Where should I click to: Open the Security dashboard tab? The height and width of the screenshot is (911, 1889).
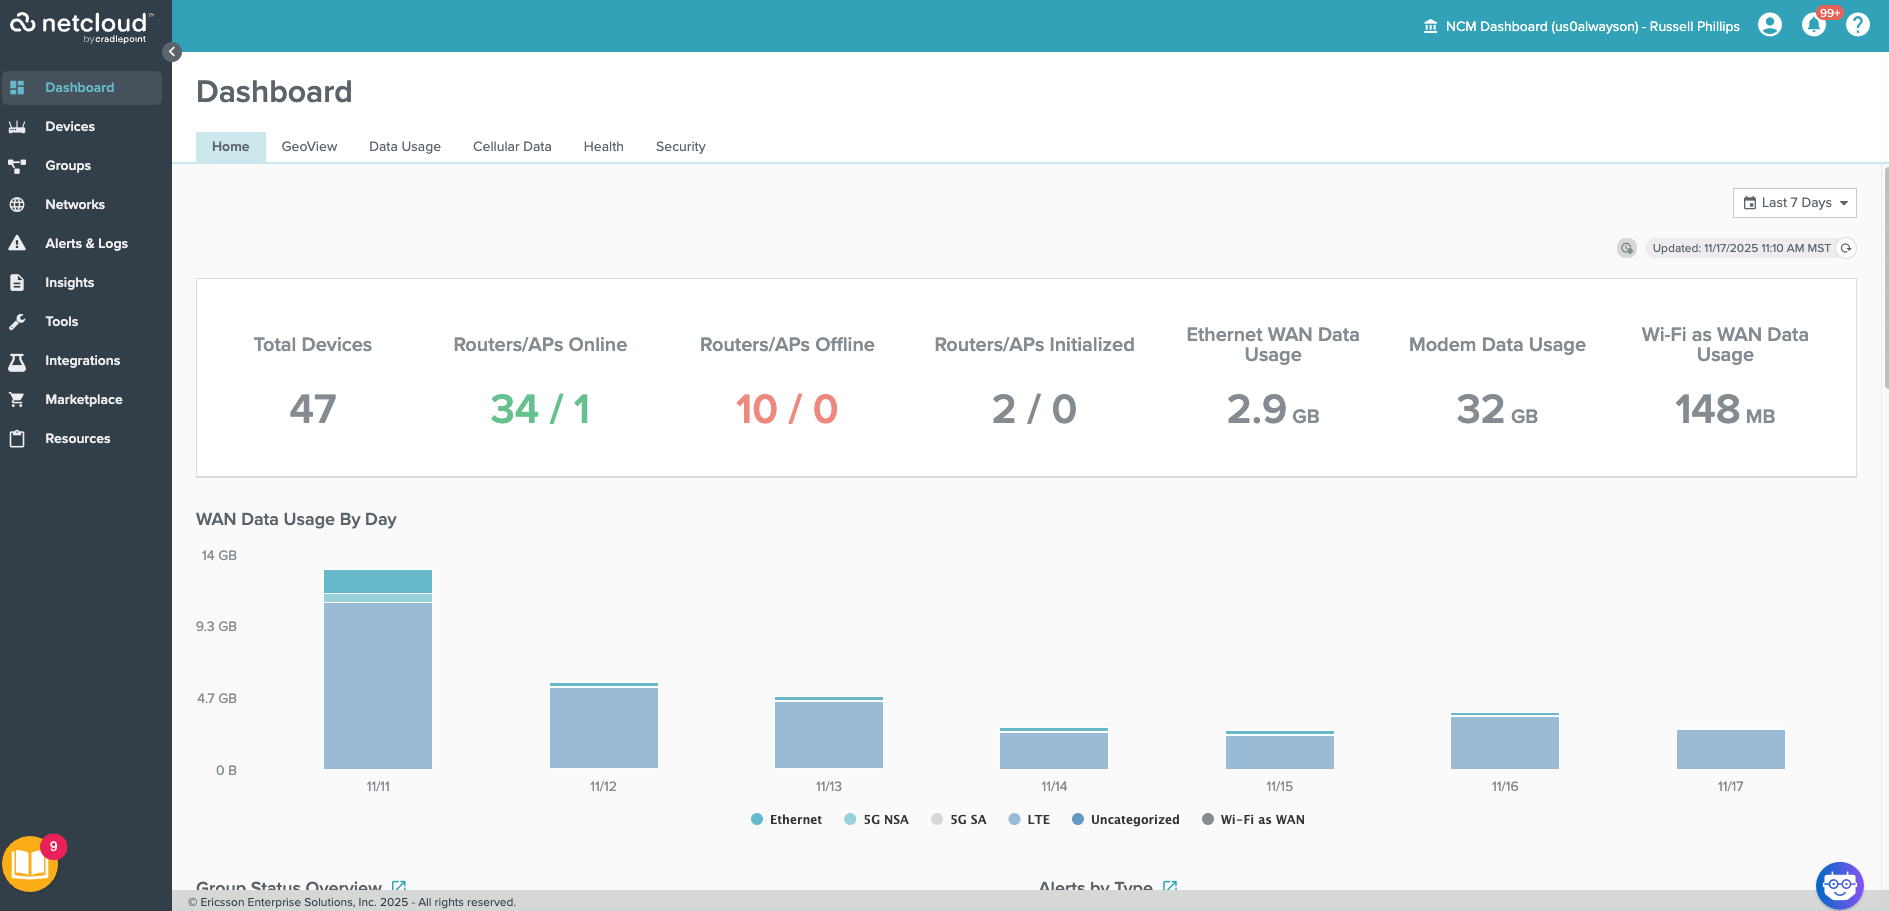pos(680,146)
